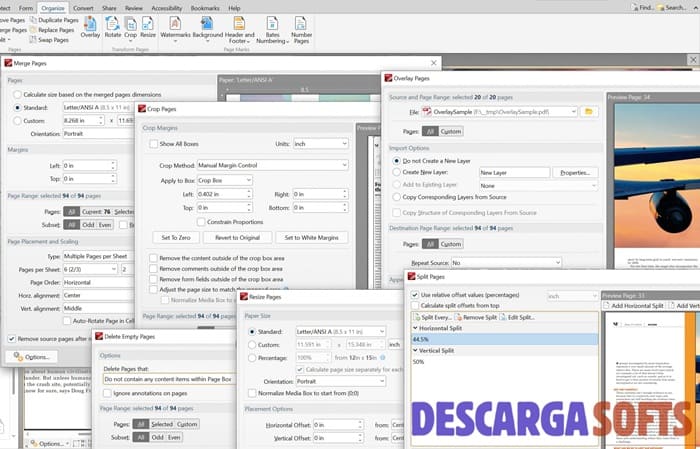Select Create New Layer radio option
Viewport: 700px width, 449px height.
pos(396,172)
